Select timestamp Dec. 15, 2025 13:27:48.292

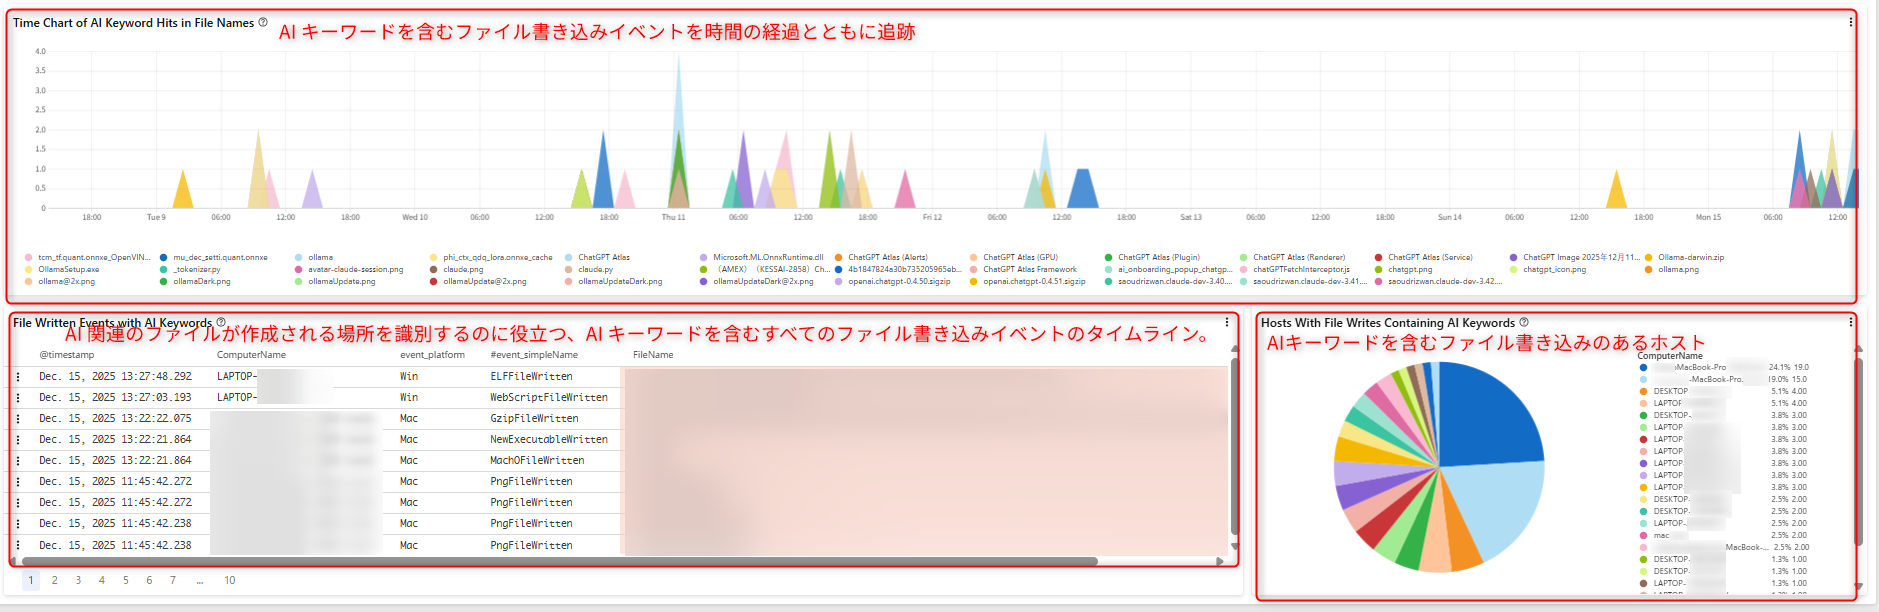tap(115, 377)
